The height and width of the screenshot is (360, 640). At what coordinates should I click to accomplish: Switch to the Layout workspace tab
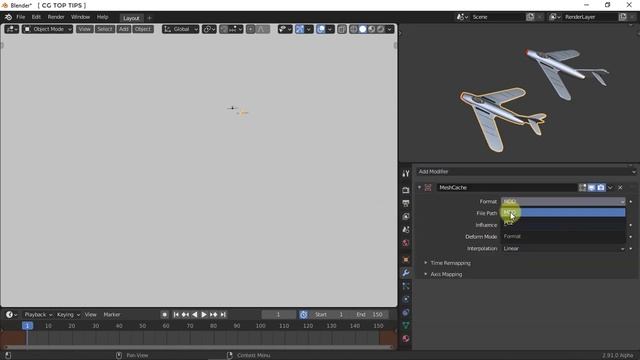coord(131,18)
